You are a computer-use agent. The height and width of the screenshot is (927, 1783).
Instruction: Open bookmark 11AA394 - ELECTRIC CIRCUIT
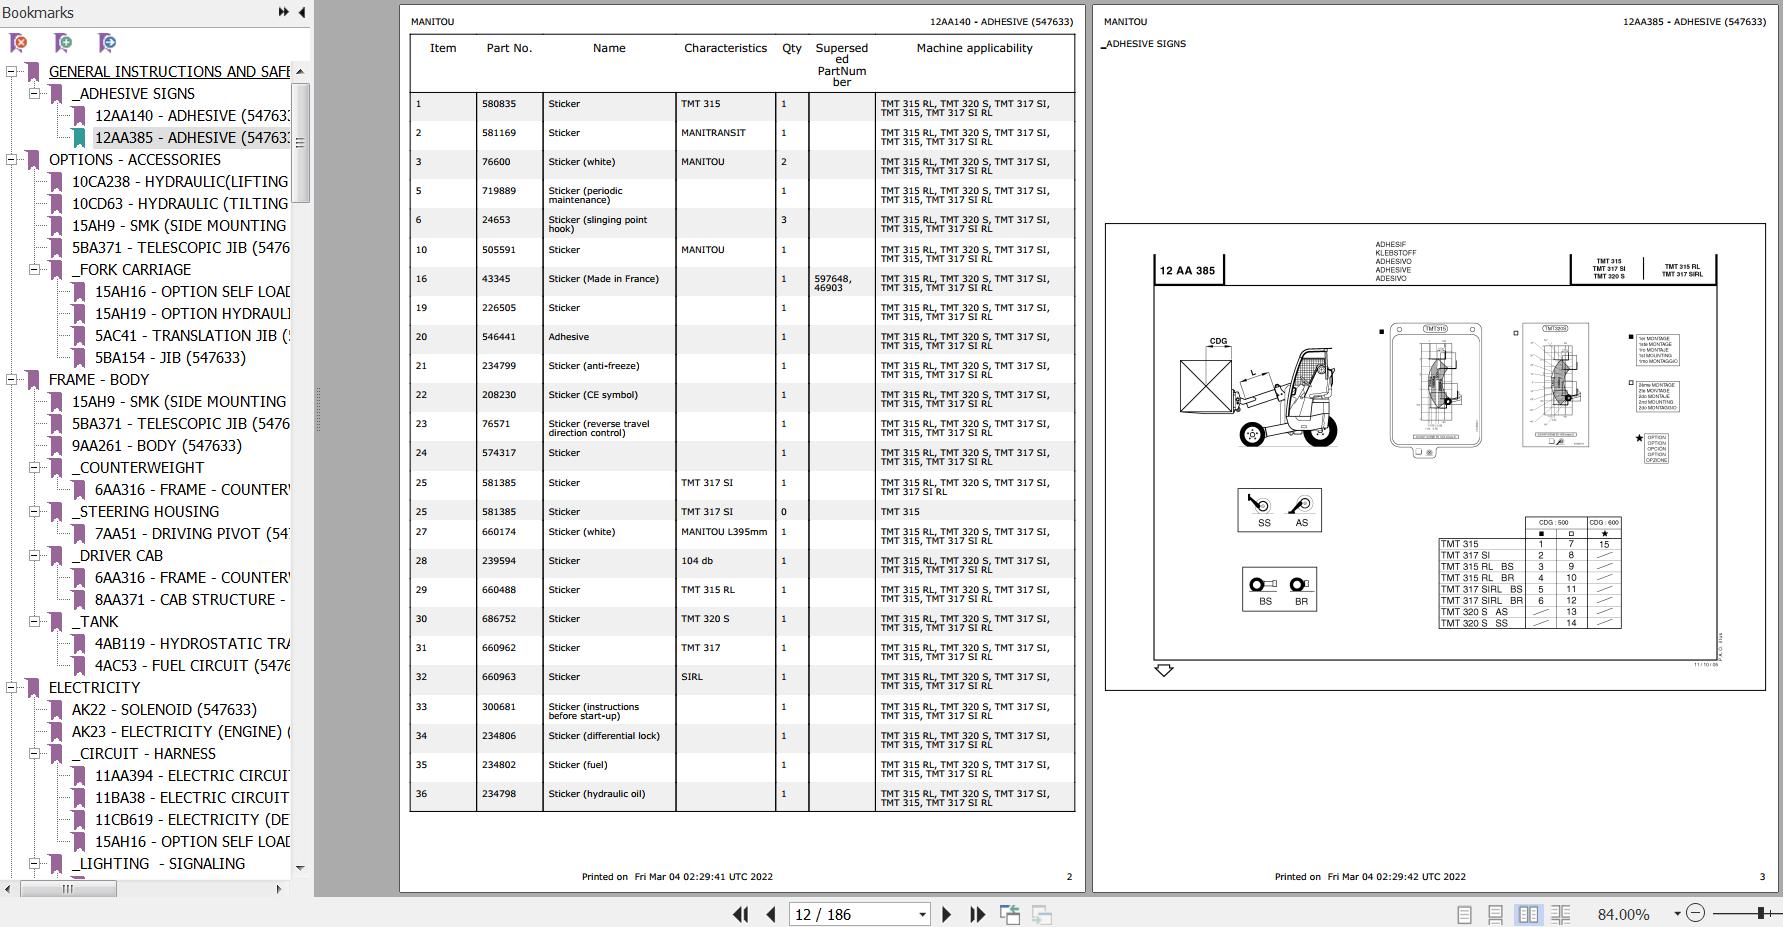[192, 776]
